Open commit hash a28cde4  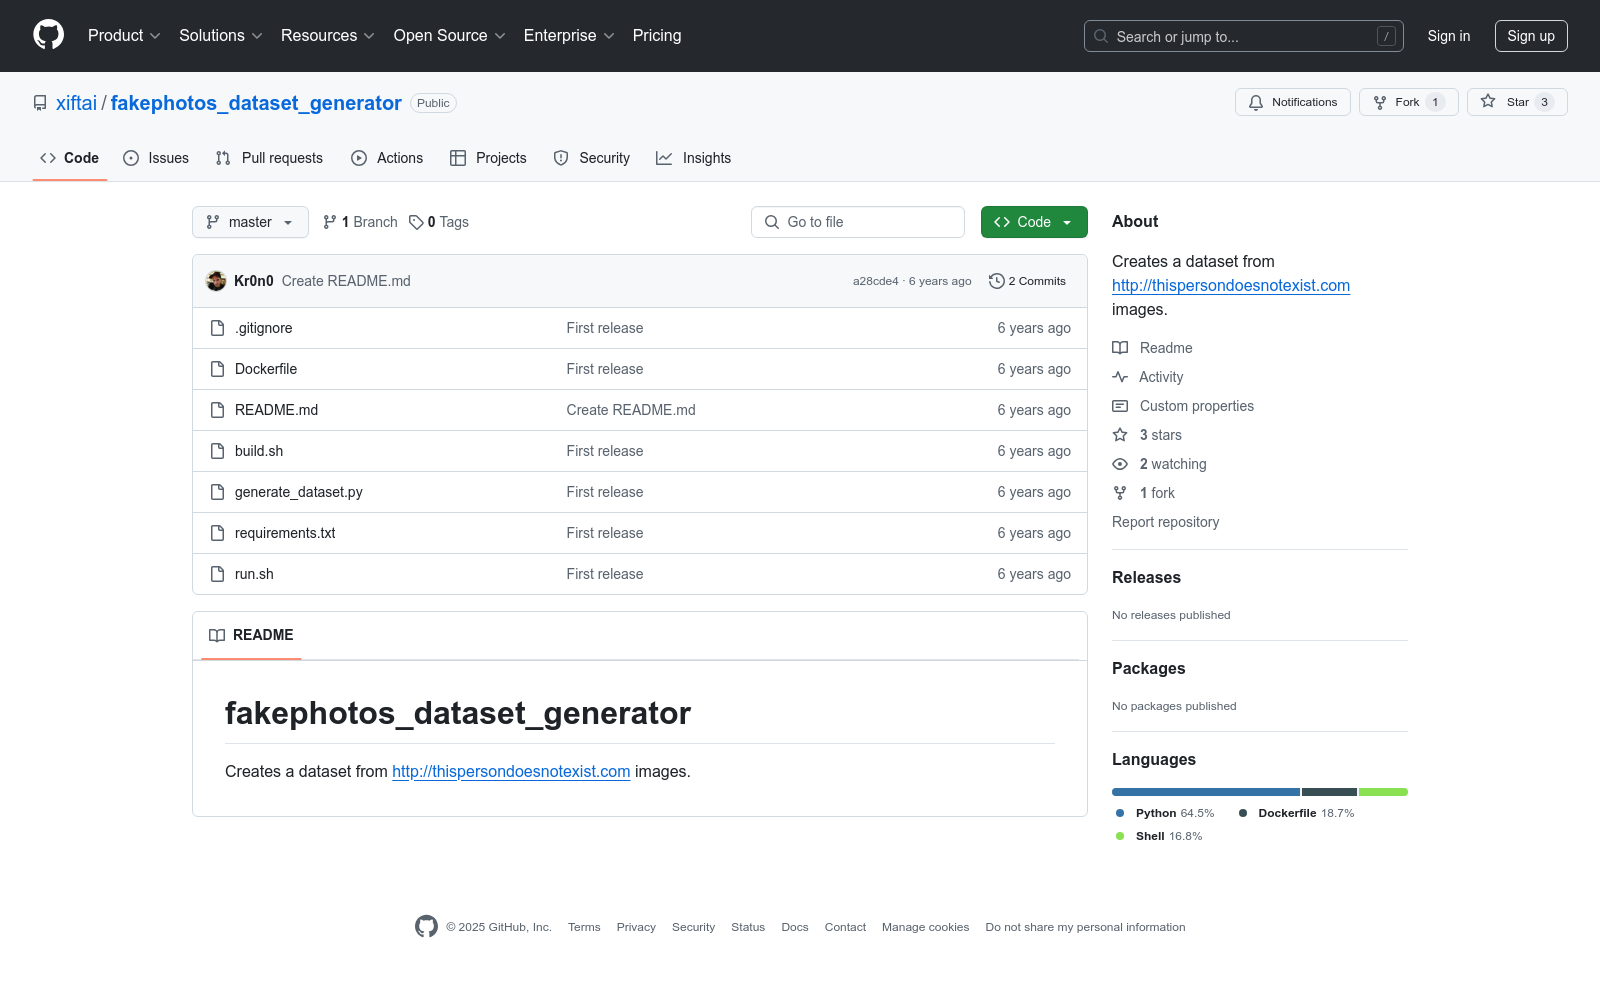click(875, 282)
